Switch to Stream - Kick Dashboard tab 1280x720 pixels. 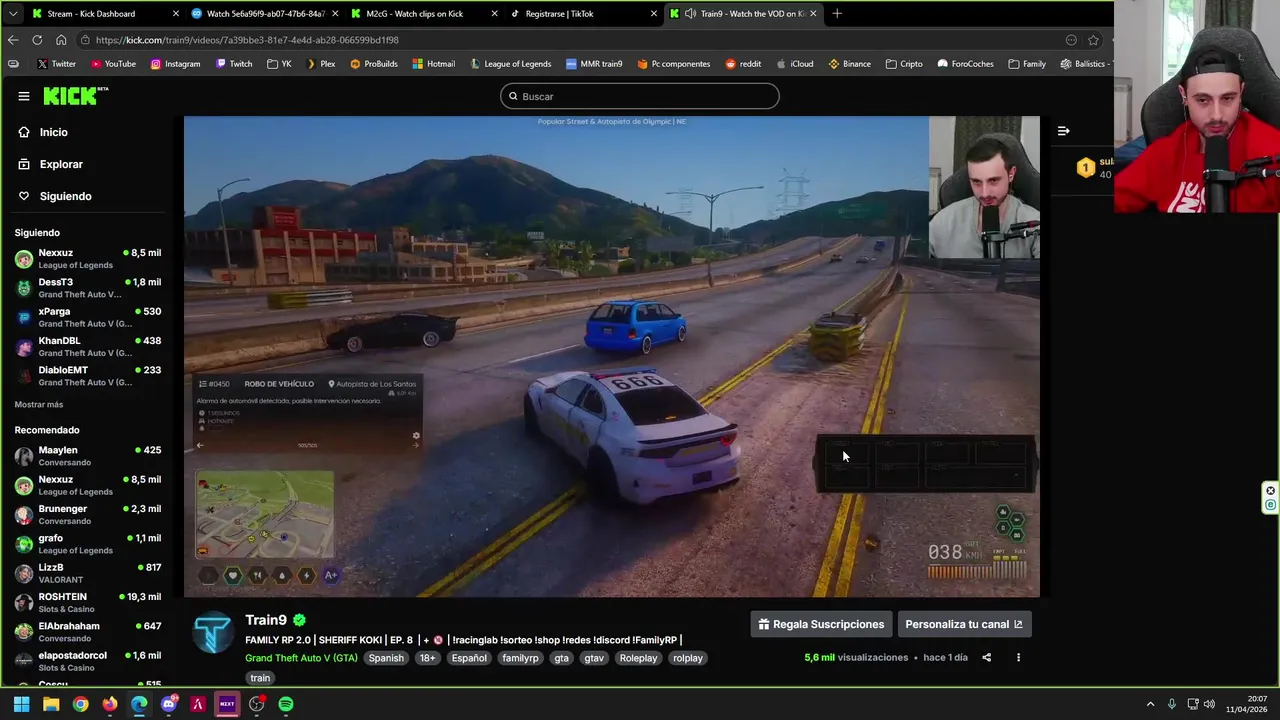click(105, 14)
